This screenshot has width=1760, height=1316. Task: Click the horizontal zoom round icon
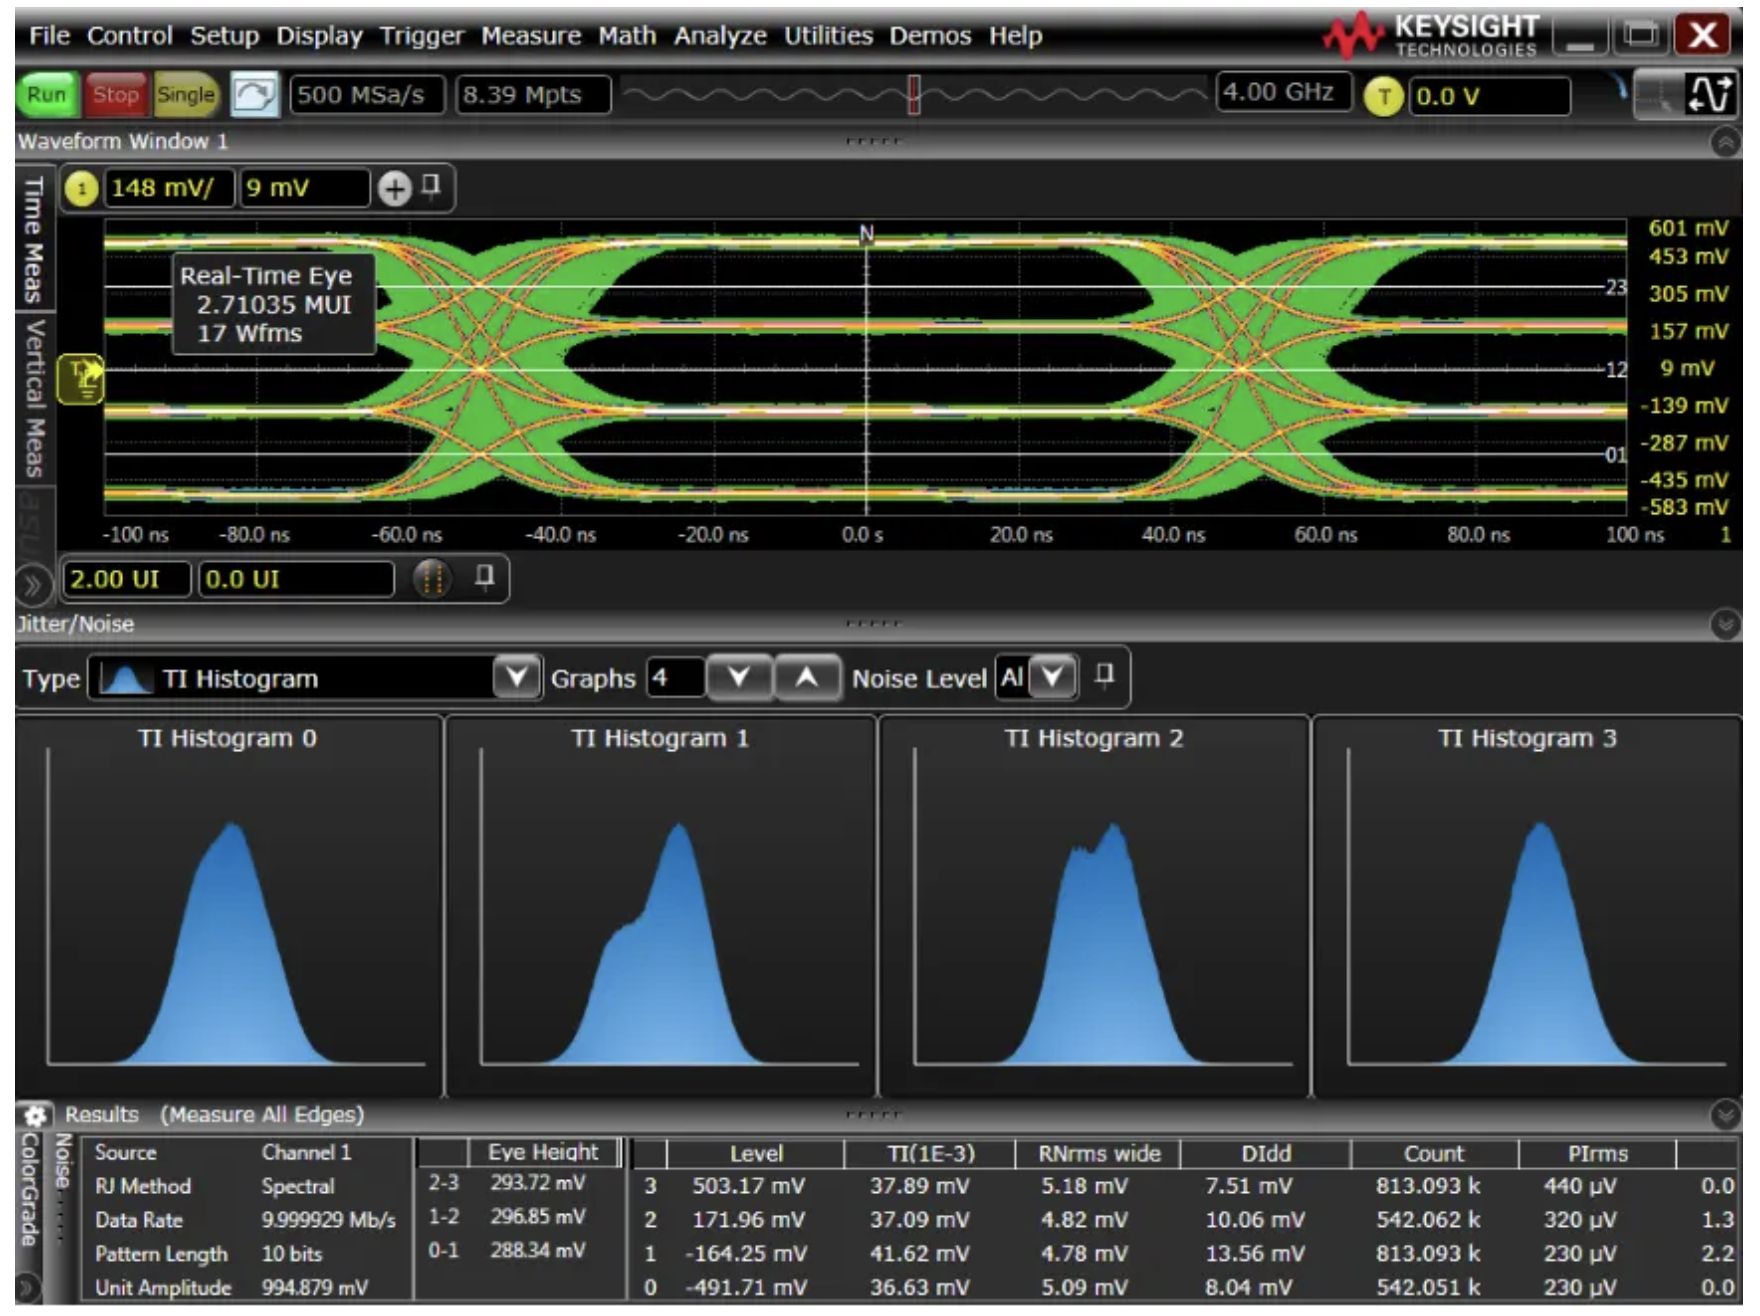click(x=431, y=579)
